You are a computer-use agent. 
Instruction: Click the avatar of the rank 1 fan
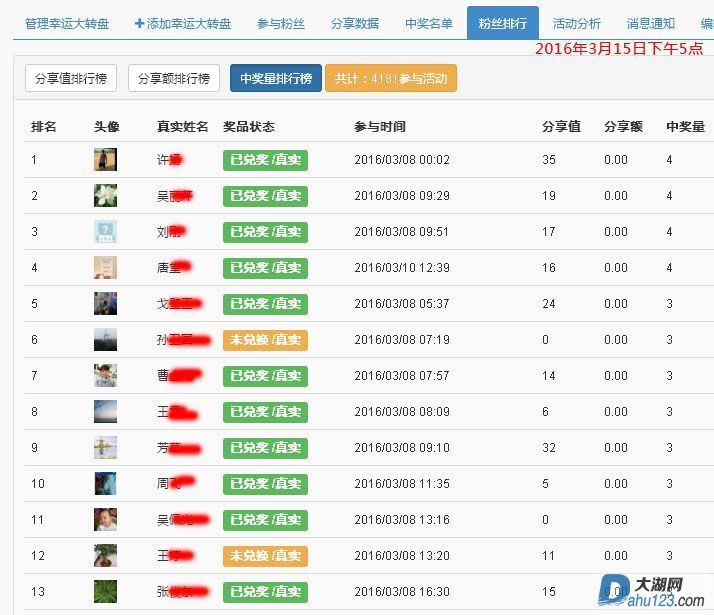click(105, 160)
